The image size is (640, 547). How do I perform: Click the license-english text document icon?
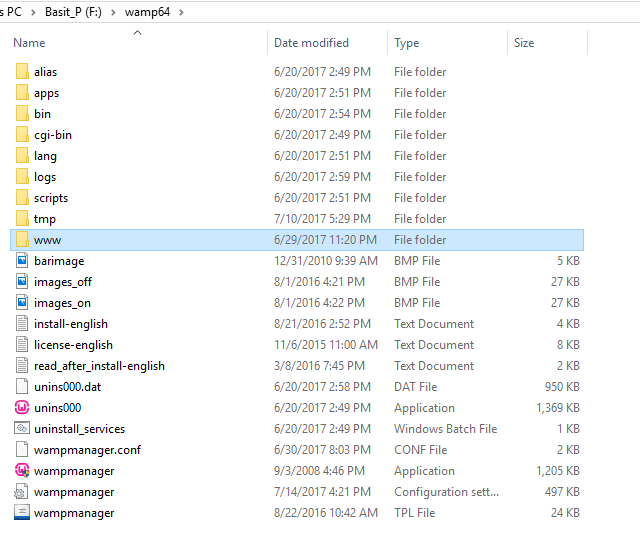pyautogui.click(x=22, y=345)
